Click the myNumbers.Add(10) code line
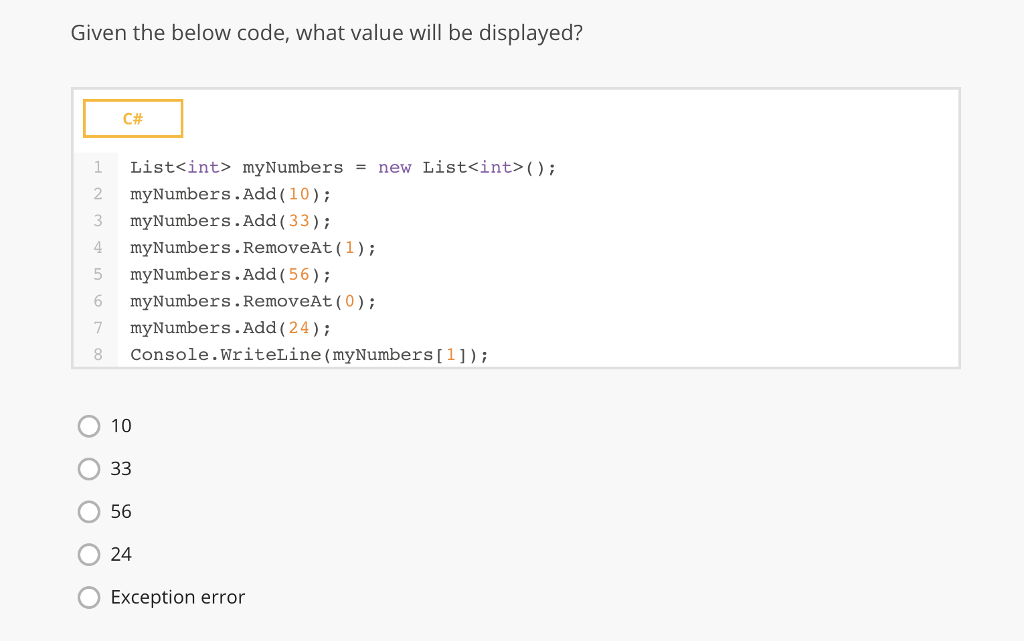 tap(230, 194)
